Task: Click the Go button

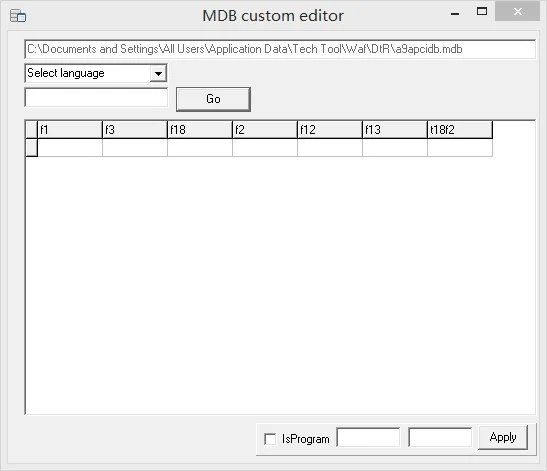Action: pos(213,99)
